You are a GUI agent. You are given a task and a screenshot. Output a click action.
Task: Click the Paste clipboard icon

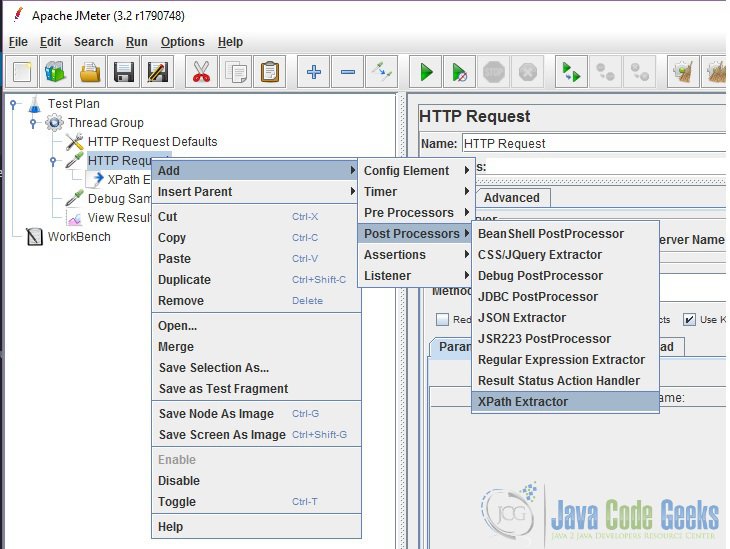pyautogui.click(x=270, y=72)
